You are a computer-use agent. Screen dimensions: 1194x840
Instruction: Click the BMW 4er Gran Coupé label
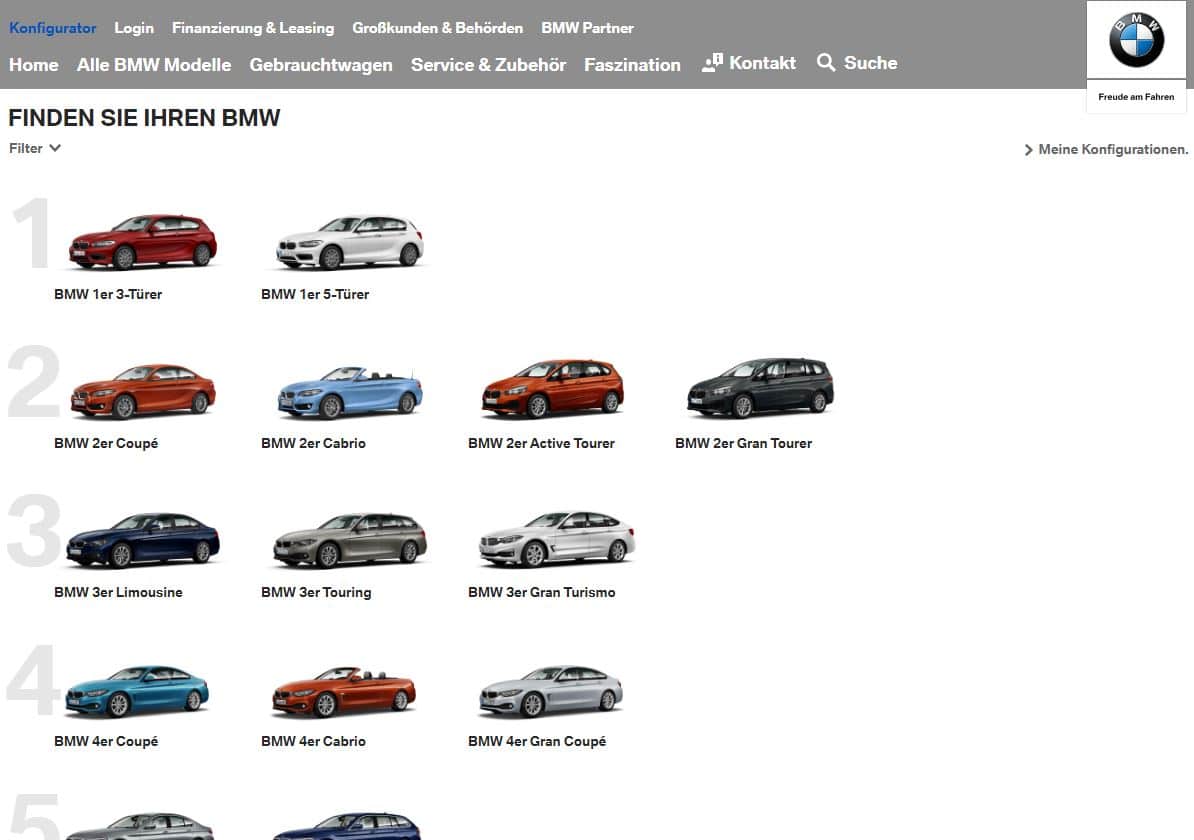[x=537, y=742]
